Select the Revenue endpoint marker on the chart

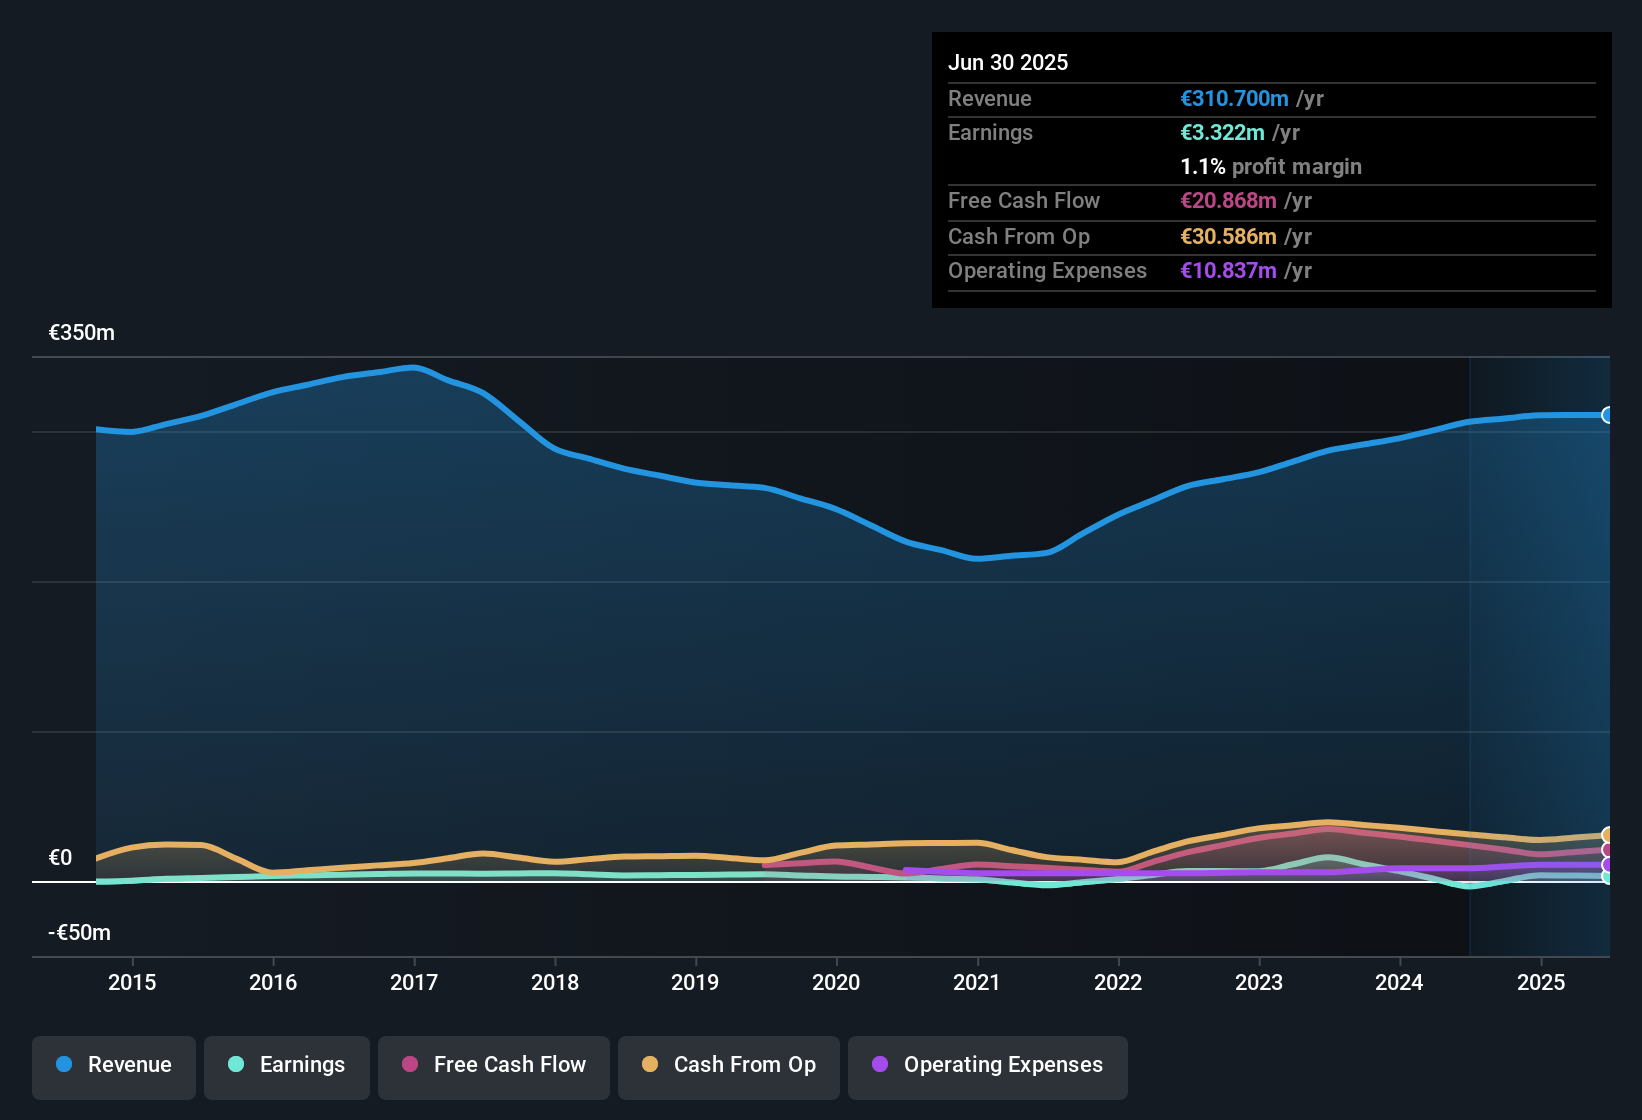(x=1608, y=415)
